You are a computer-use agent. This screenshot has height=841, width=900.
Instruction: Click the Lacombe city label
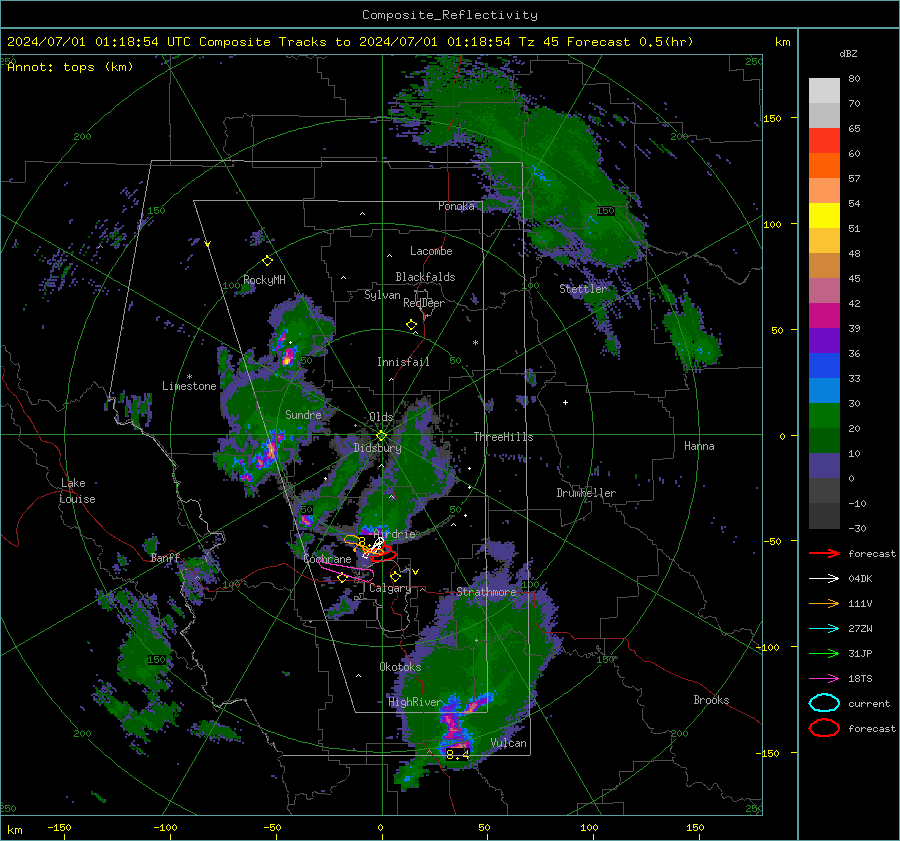tap(431, 251)
